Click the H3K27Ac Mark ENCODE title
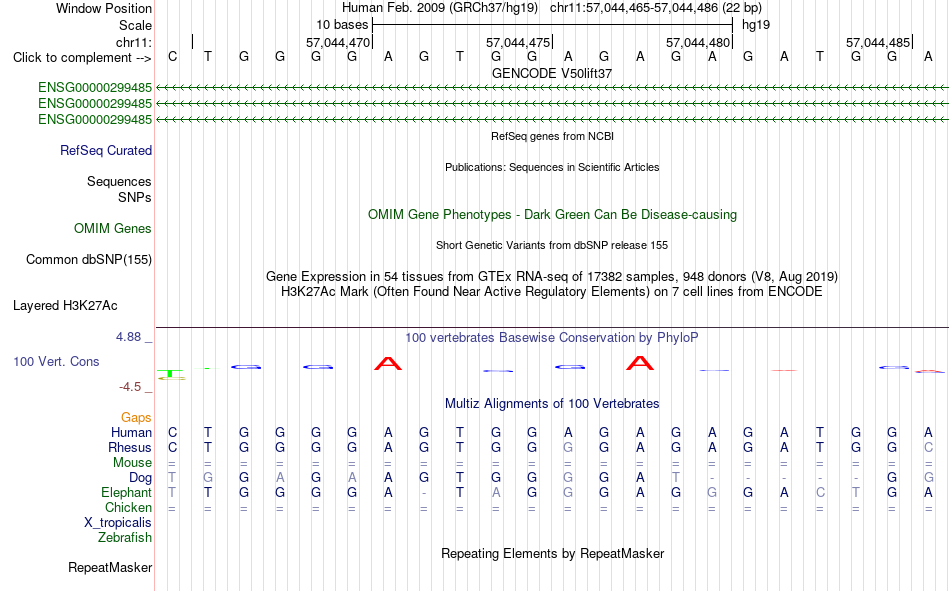Image resolution: width=950 pixels, height=591 pixels. pos(552,292)
